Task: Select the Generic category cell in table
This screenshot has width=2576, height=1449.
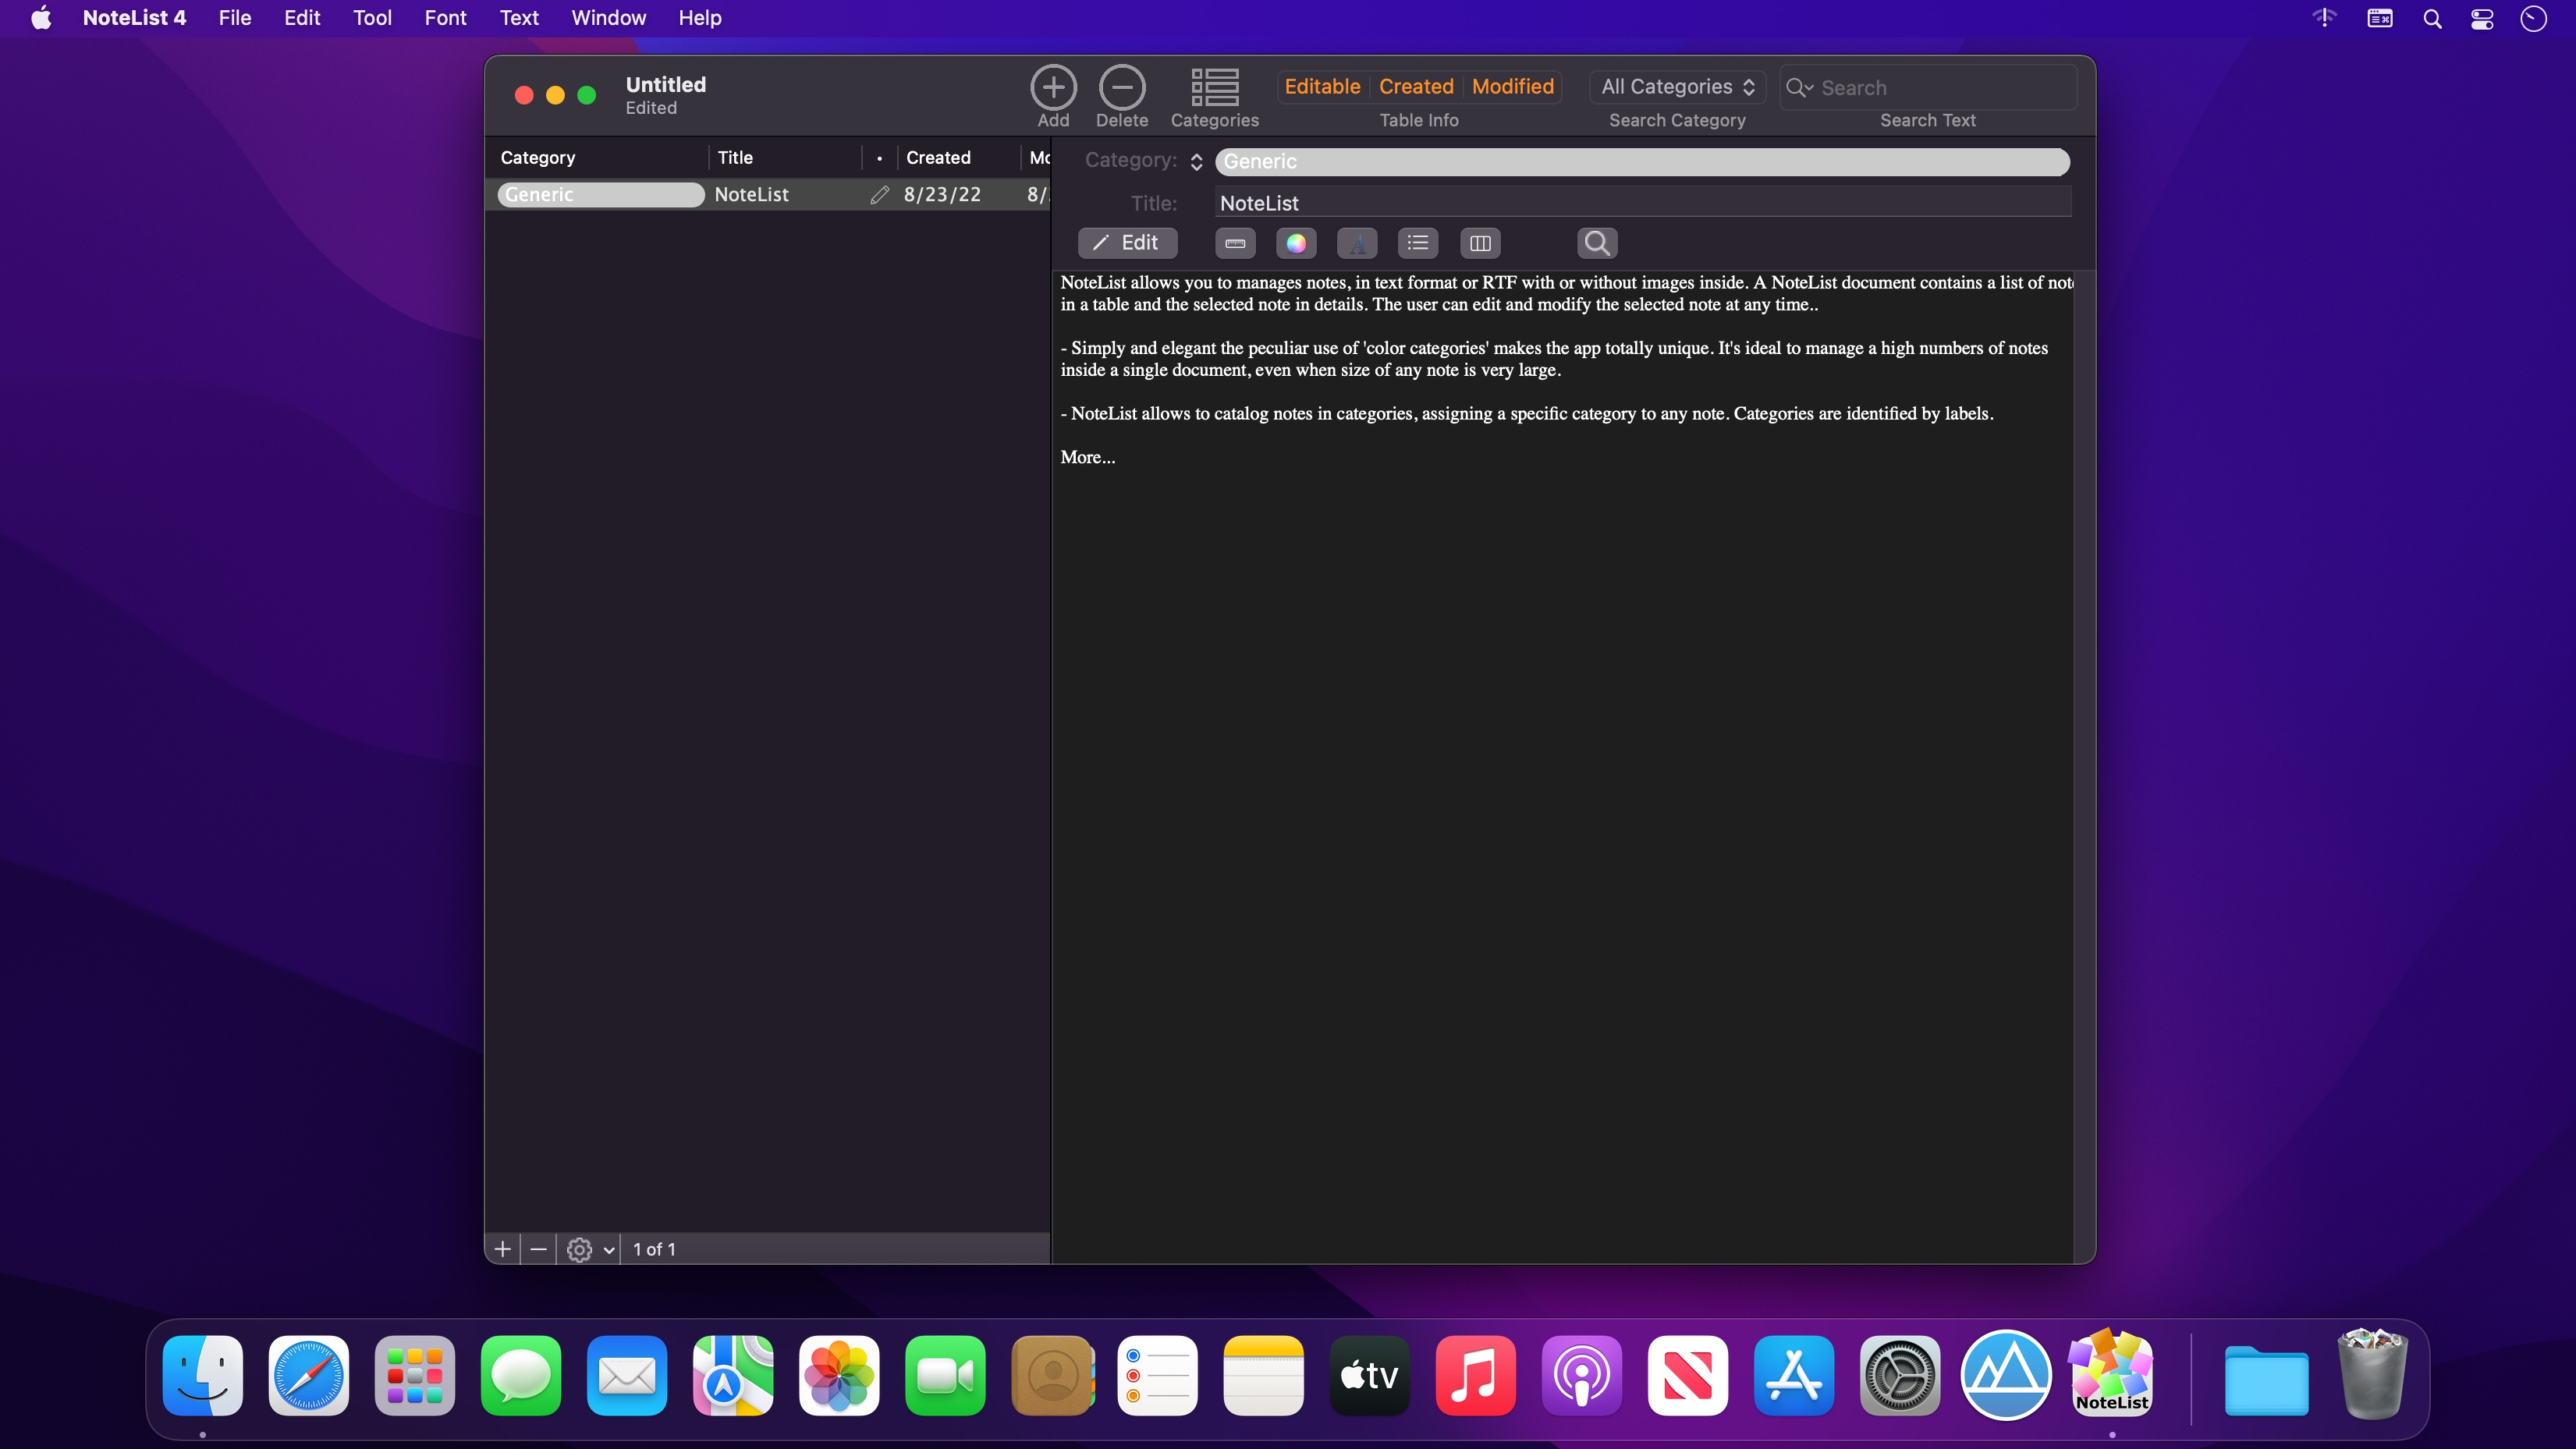Action: [x=600, y=195]
